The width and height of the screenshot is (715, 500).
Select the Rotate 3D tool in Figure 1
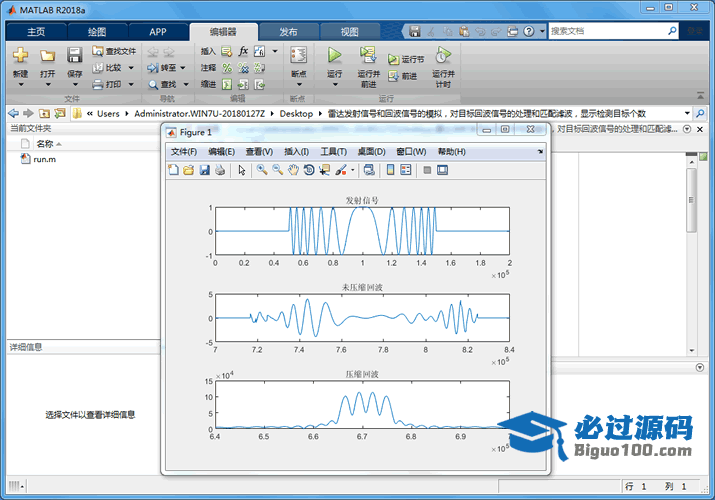(309, 170)
